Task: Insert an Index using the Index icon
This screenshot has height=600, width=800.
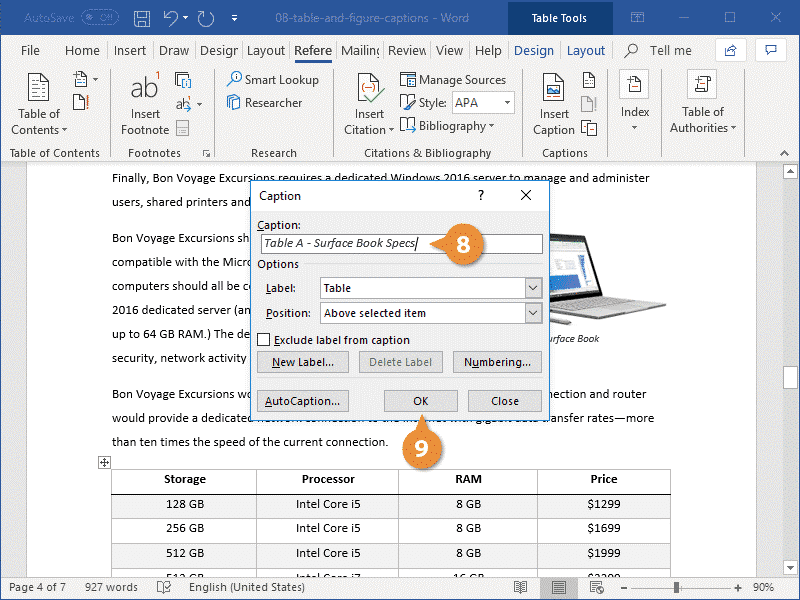Action: 634,100
